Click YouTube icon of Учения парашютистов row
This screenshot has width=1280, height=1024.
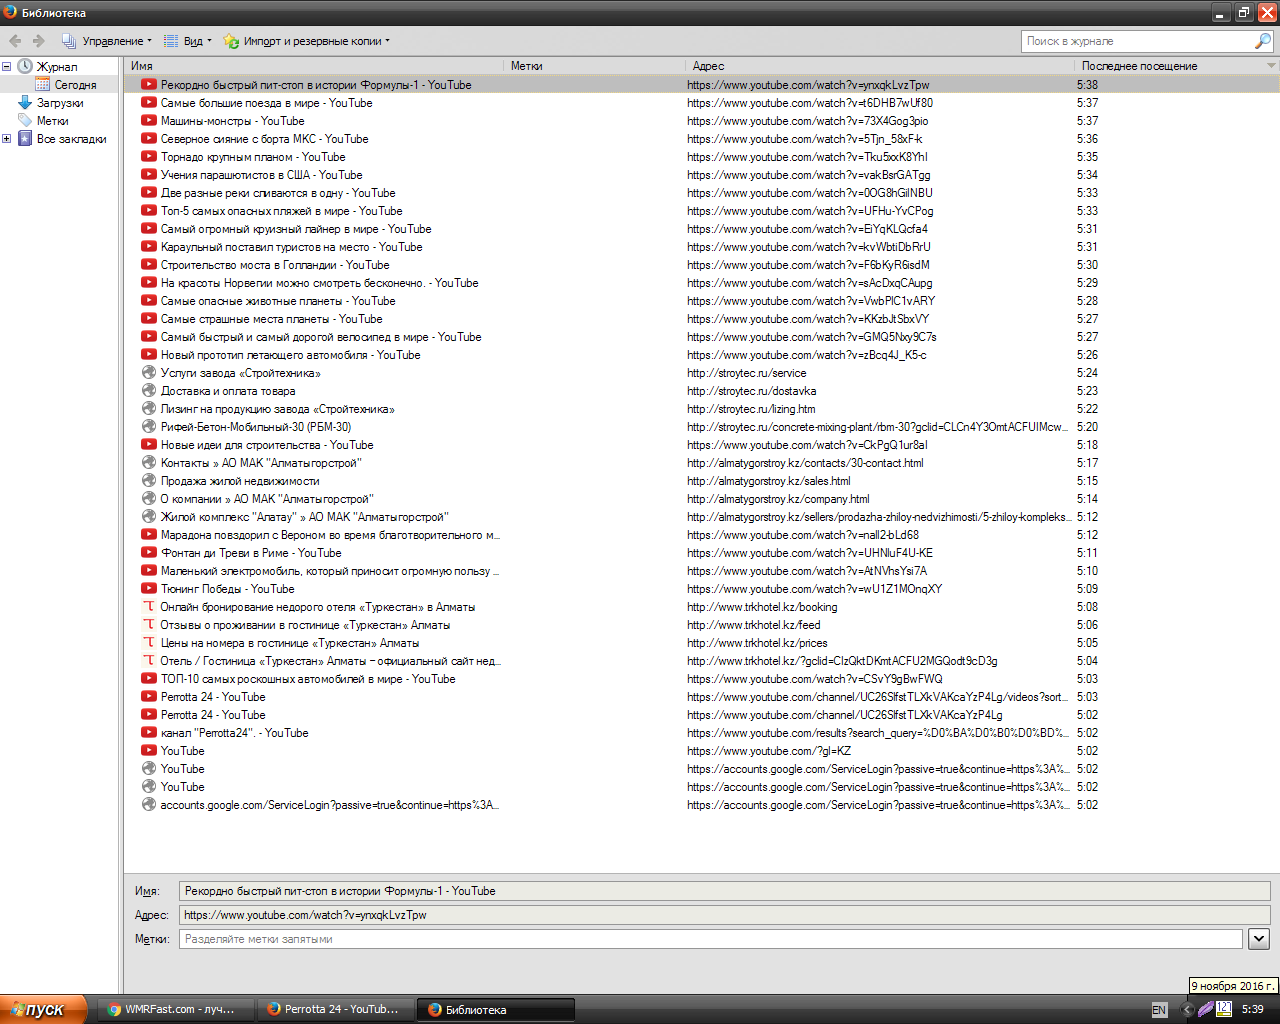[x=149, y=175]
